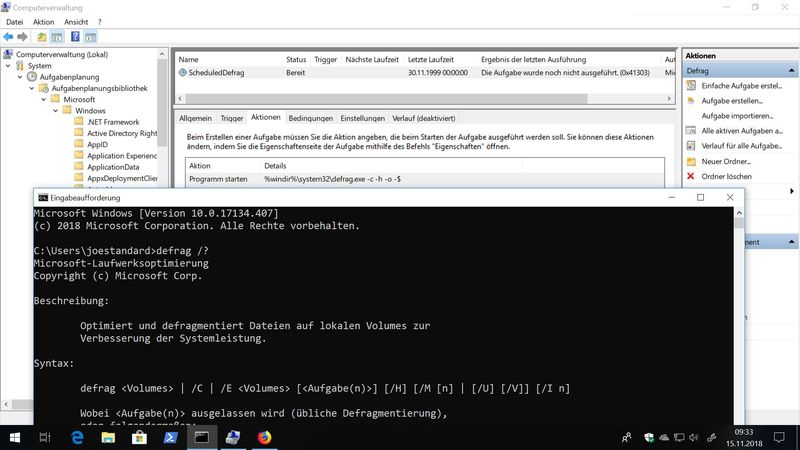The height and width of the screenshot is (450, 800).
Task: Collapse the Windows folder node
Action: click(56, 111)
